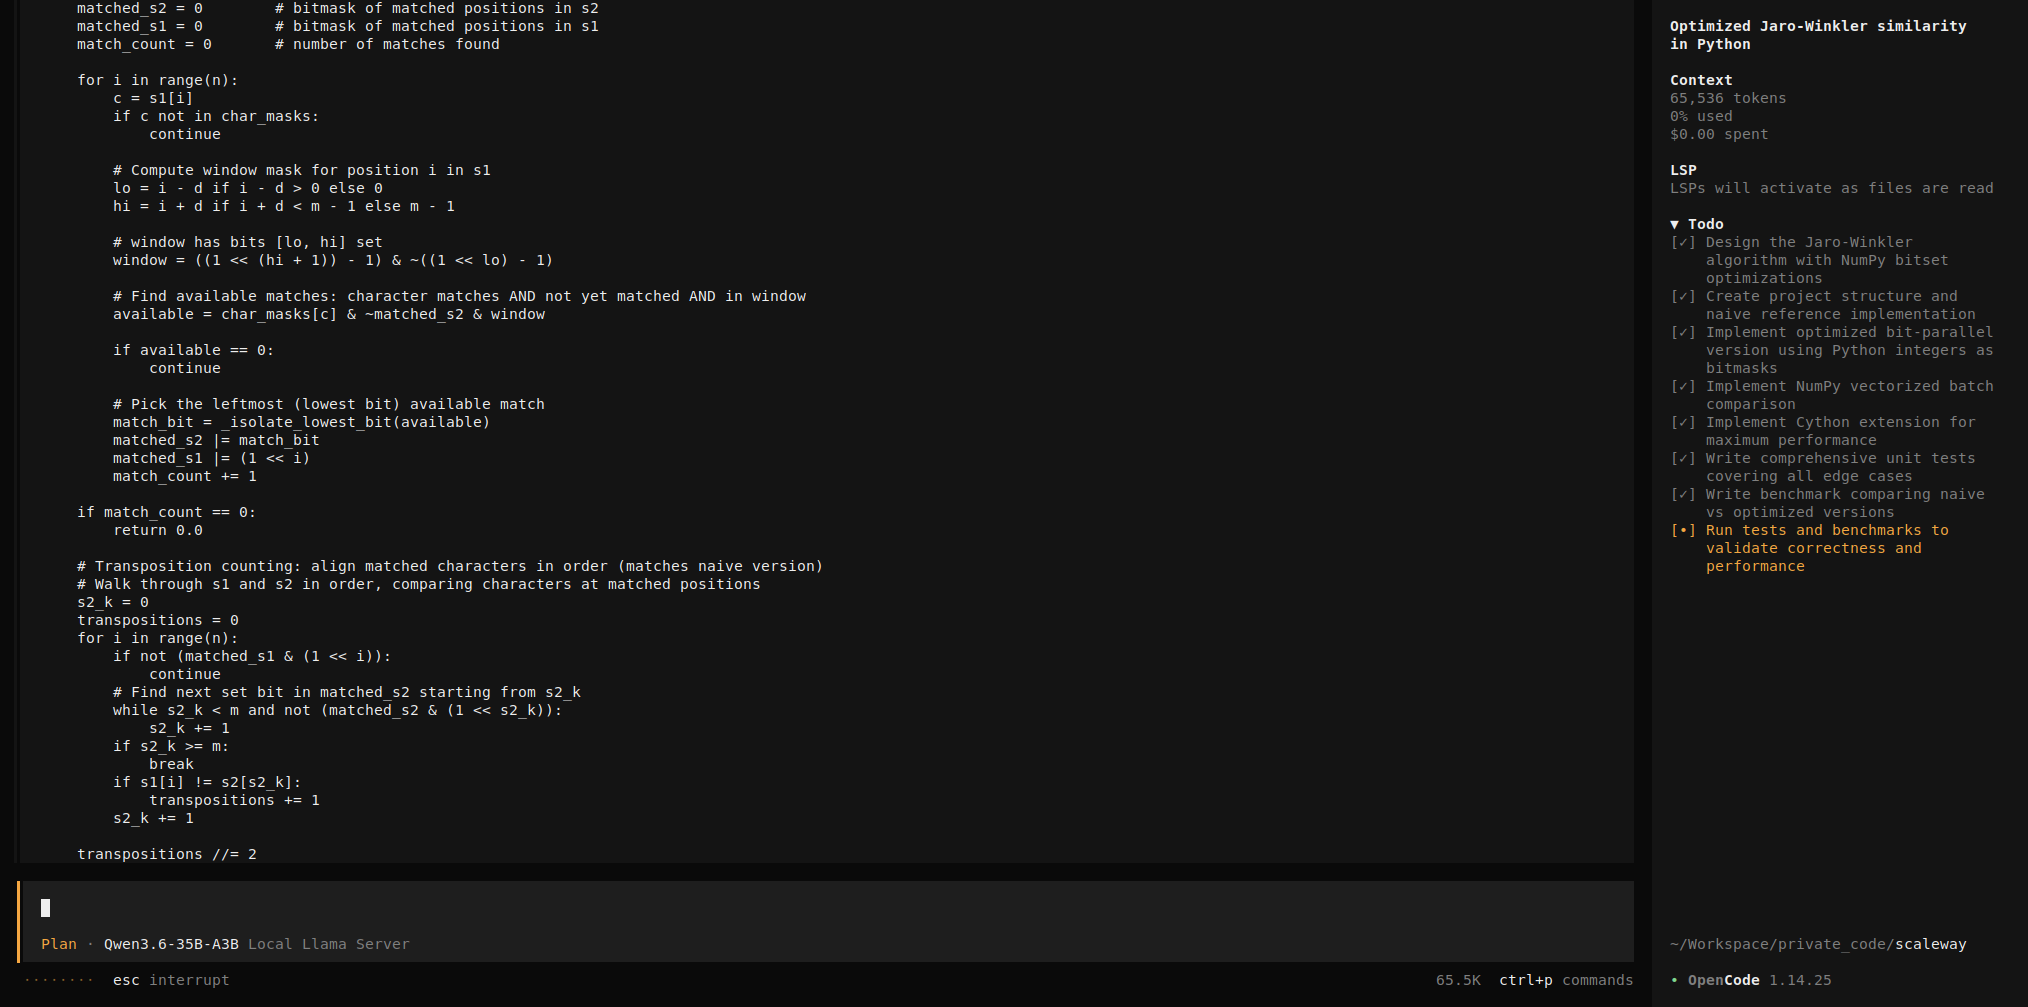Toggle the 'Write benchmark comparing naive' todo checkbox
Image resolution: width=2028 pixels, height=1007 pixels.
(1683, 494)
